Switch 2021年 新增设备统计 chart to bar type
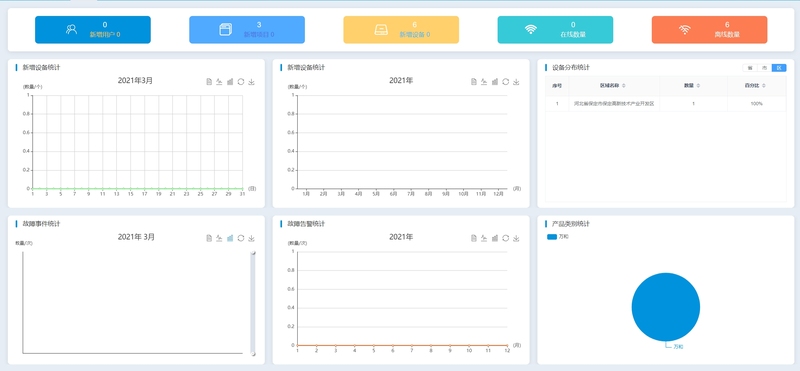Viewport: 800px width, 371px height. pyautogui.click(x=495, y=82)
